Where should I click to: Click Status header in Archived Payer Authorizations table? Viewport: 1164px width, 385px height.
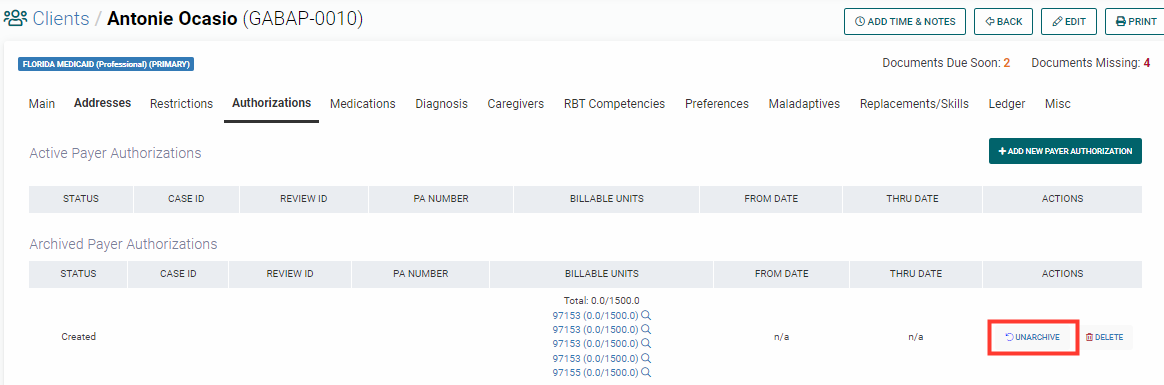click(78, 274)
